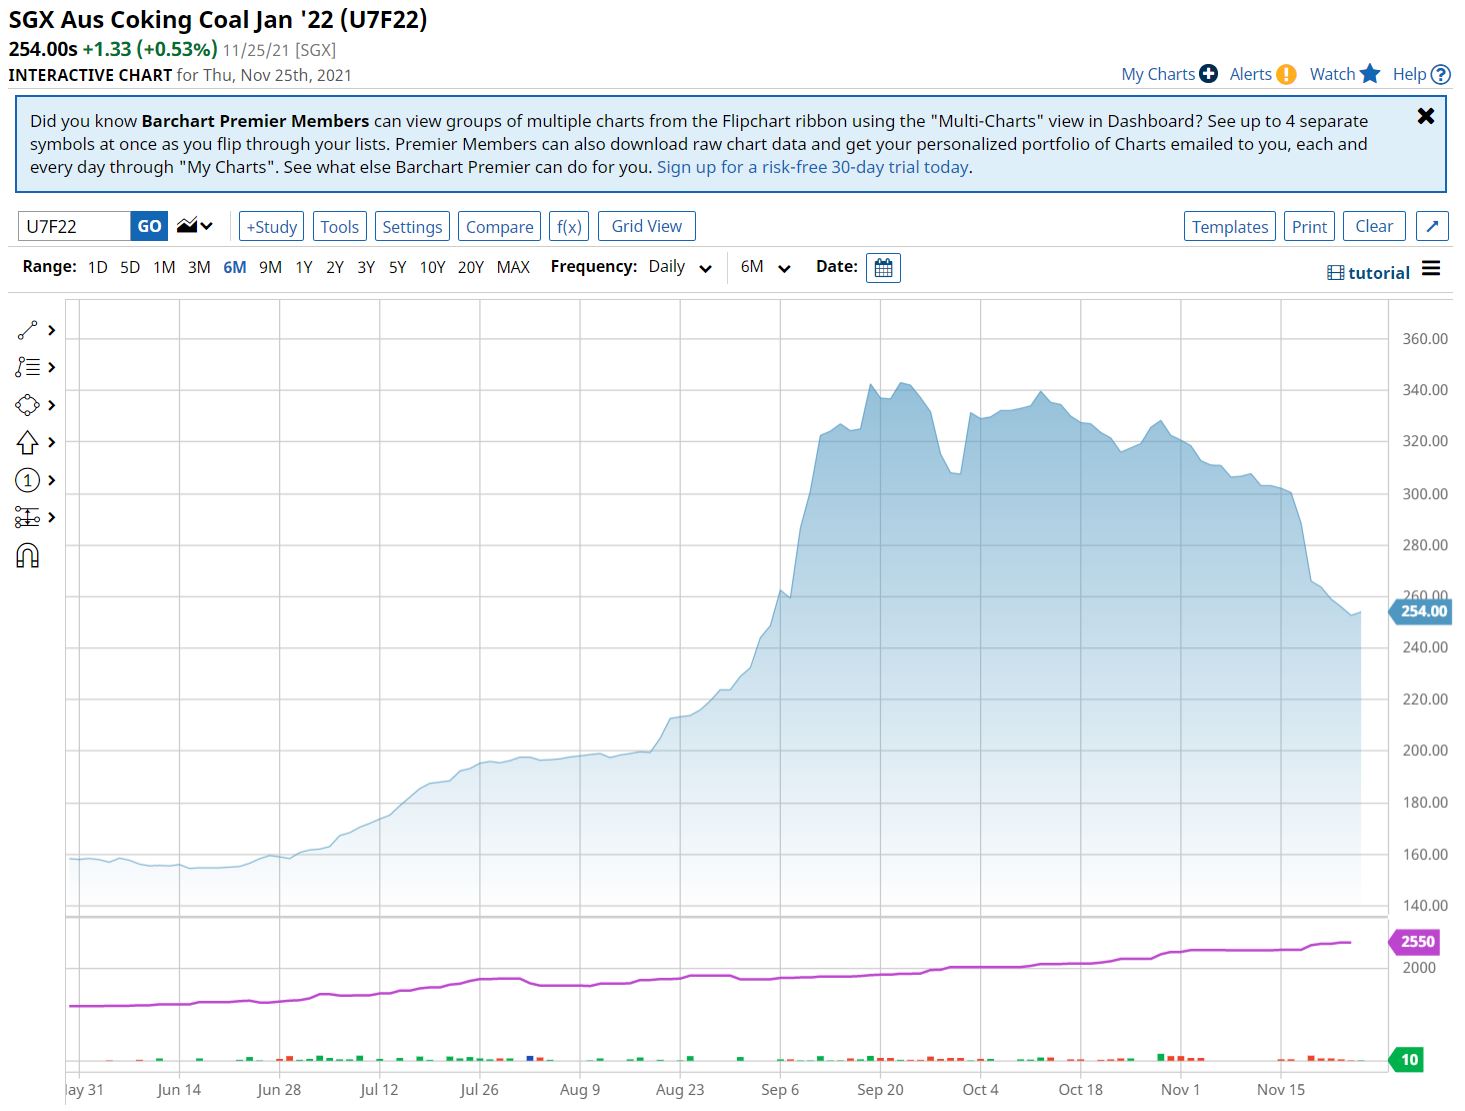The width and height of the screenshot is (1465, 1111).
Task: Select the polygon shape tool icon
Action: point(27,405)
